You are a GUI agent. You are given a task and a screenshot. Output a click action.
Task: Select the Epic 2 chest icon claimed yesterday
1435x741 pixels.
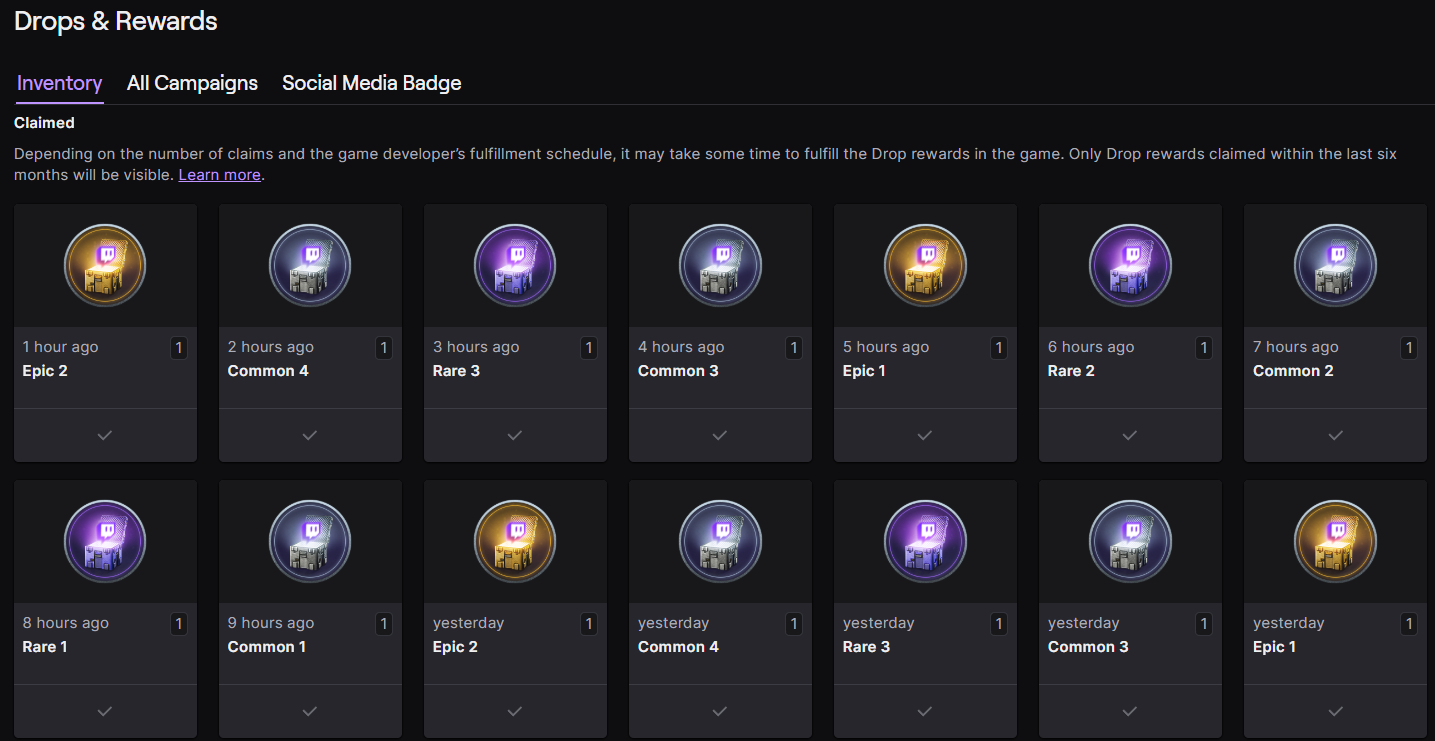(515, 542)
